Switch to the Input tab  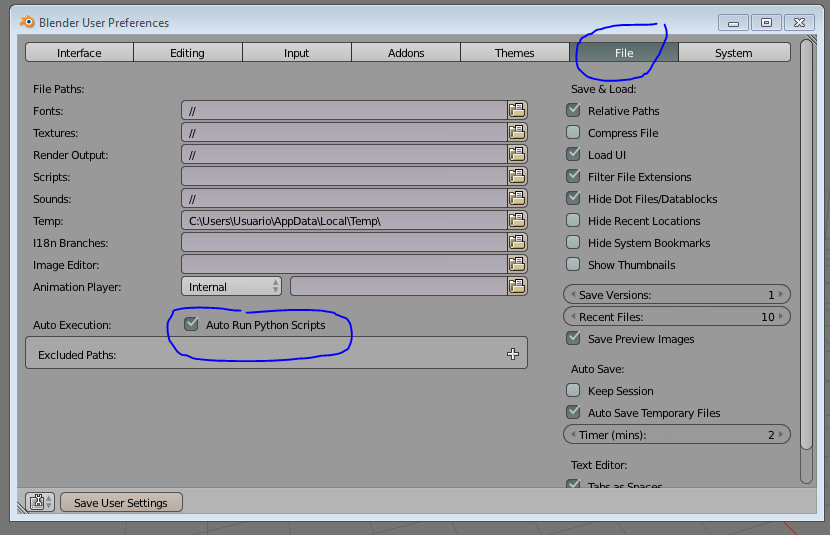tap(296, 52)
